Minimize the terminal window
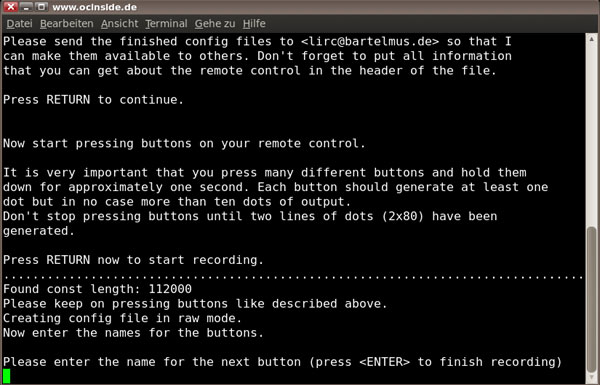This screenshot has height=385, width=600. coord(26,7)
